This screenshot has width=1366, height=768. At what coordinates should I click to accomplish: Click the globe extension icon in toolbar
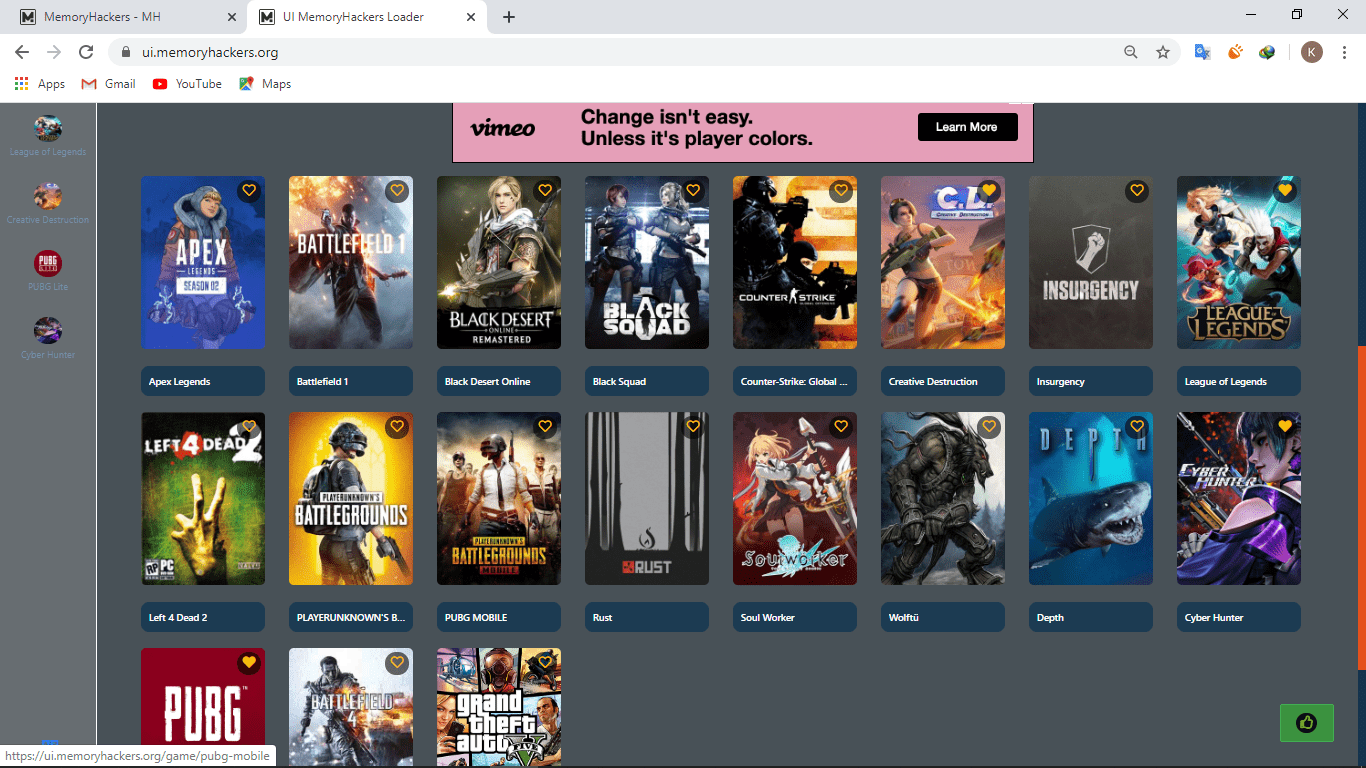click(1267, 52)
